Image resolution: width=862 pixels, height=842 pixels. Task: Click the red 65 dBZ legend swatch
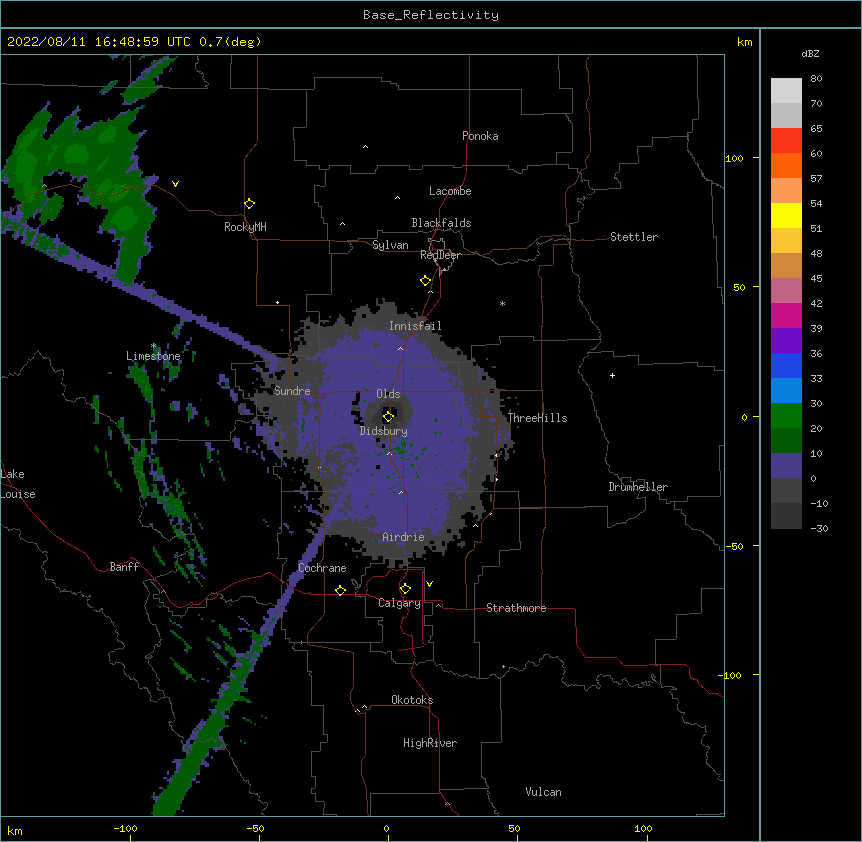coord(786,141)
